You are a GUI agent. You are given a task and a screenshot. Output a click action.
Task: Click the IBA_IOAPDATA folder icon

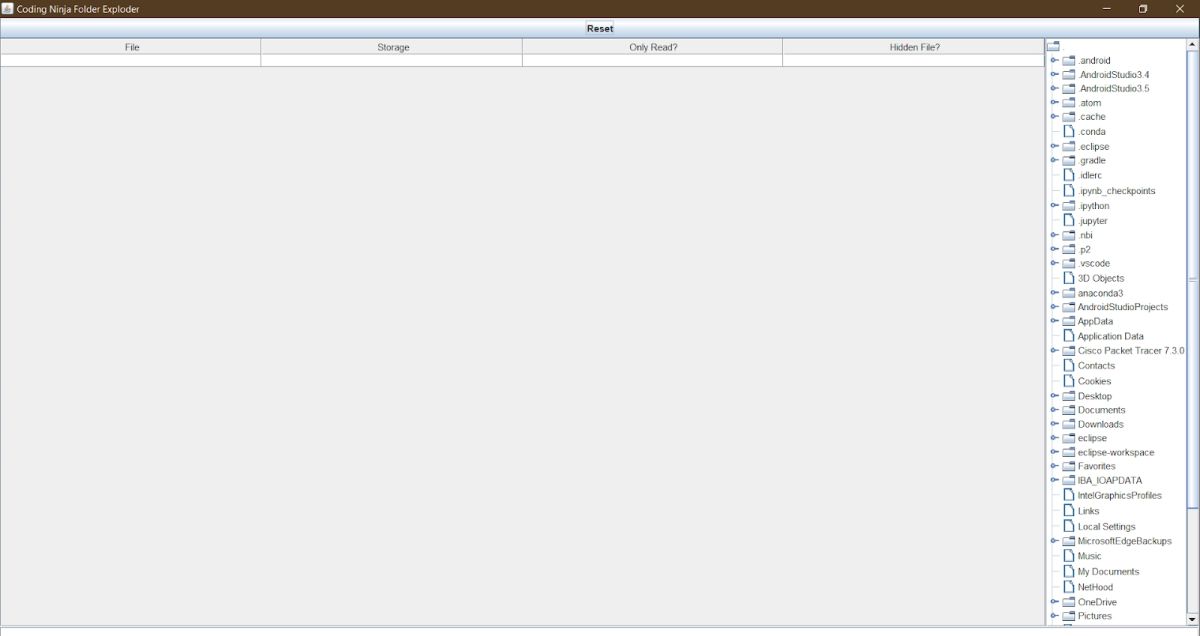coord(1068,480)
